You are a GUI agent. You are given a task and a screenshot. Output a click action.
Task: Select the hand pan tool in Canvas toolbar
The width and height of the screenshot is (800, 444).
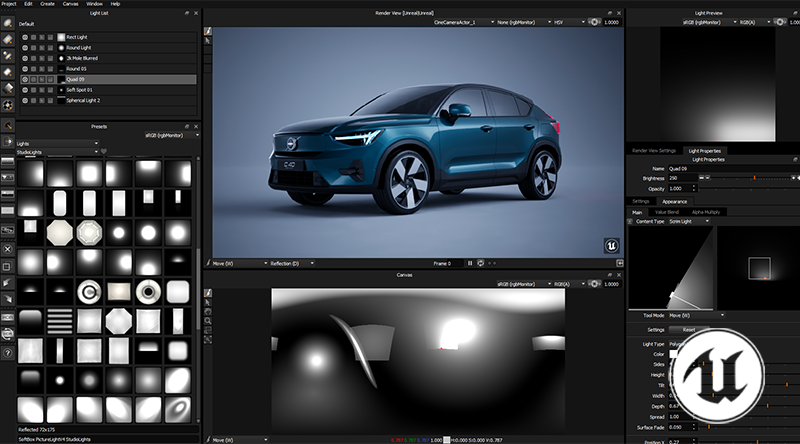(x=208, y=311)
